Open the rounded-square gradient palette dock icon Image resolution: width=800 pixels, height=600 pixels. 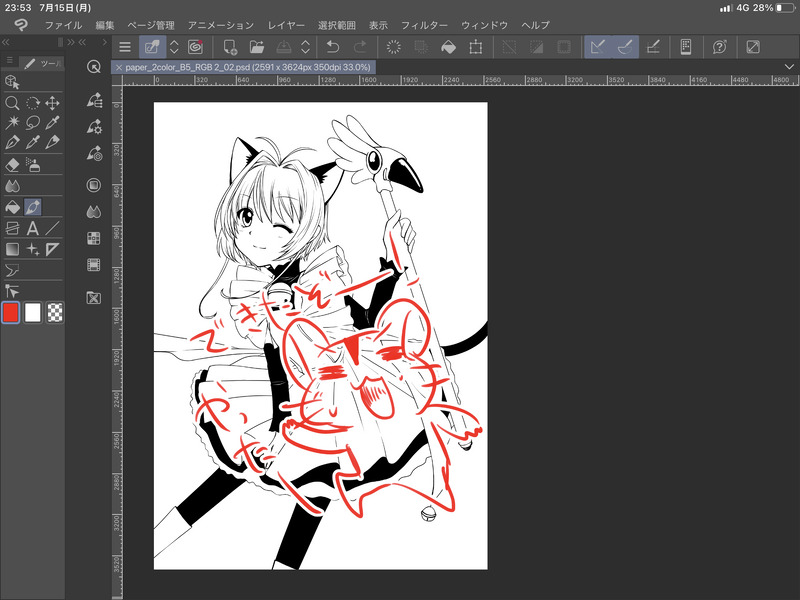point(94,185)
